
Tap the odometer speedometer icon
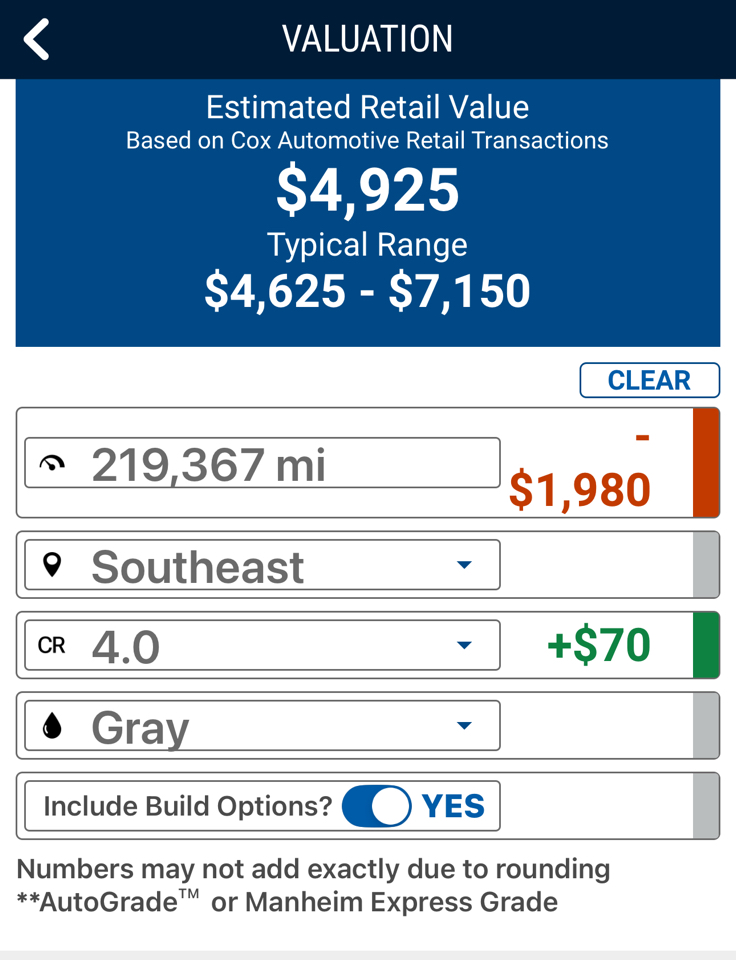(52, 464)
